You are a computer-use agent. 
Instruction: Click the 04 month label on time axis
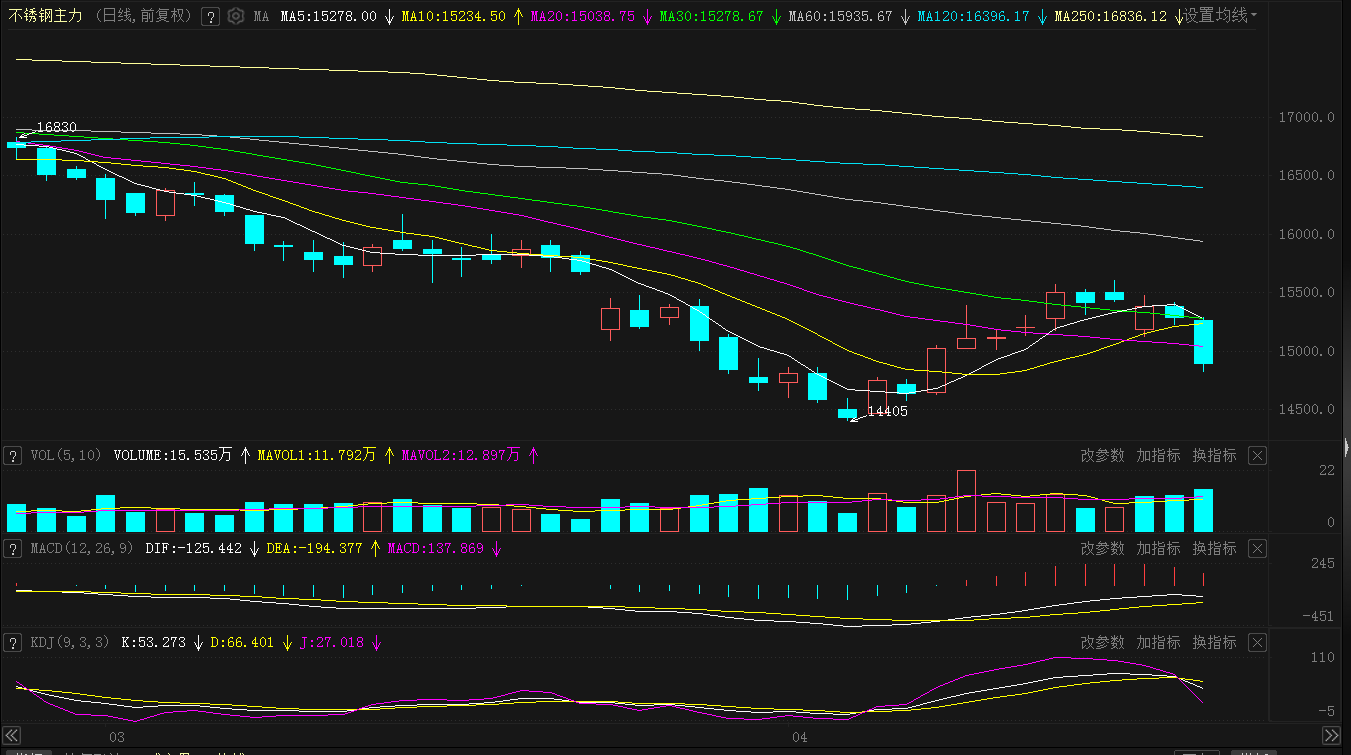[x=799, y=738]
